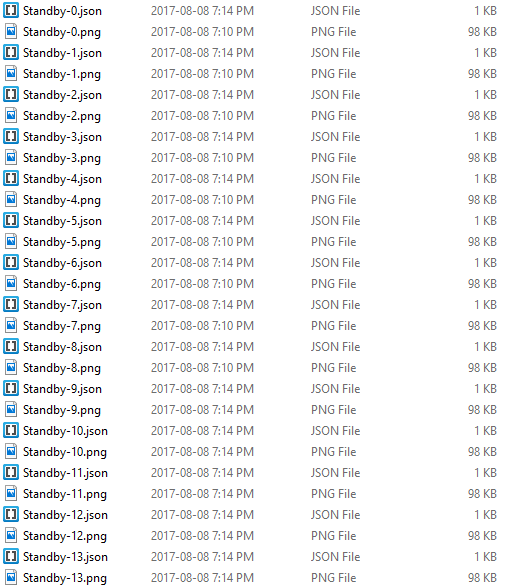Select the file name Standby-1.png
This screenshot has height=588, width=520.
coord(62,74)
